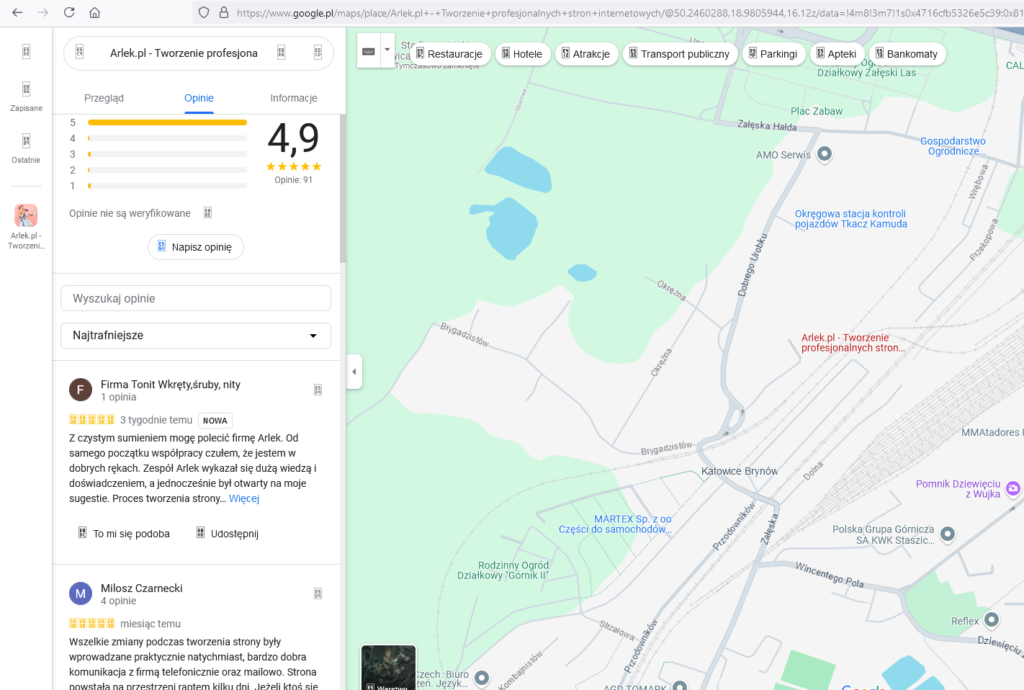Image resolution: width=1024 pixels, height=690 pixels.
Task: Show Apteki on the map
Action: coord(837,54)
